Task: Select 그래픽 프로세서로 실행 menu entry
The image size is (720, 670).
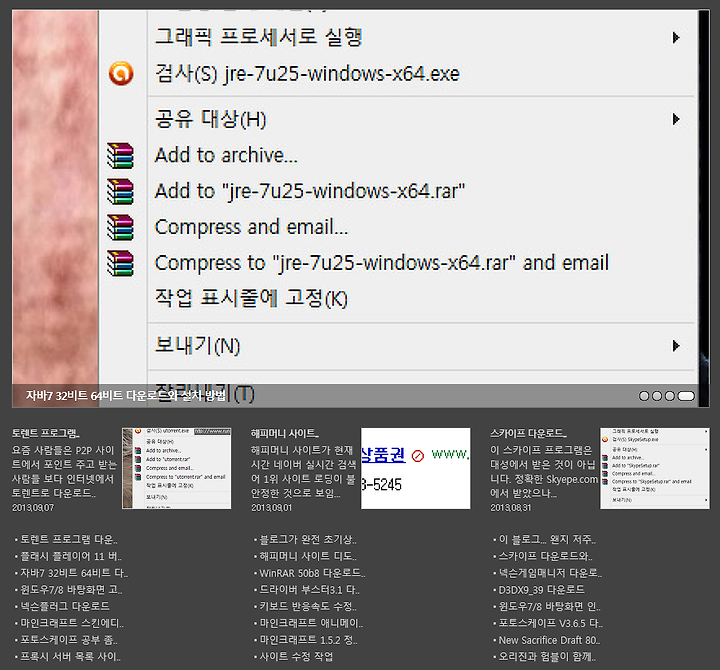Action: (259, 37)
